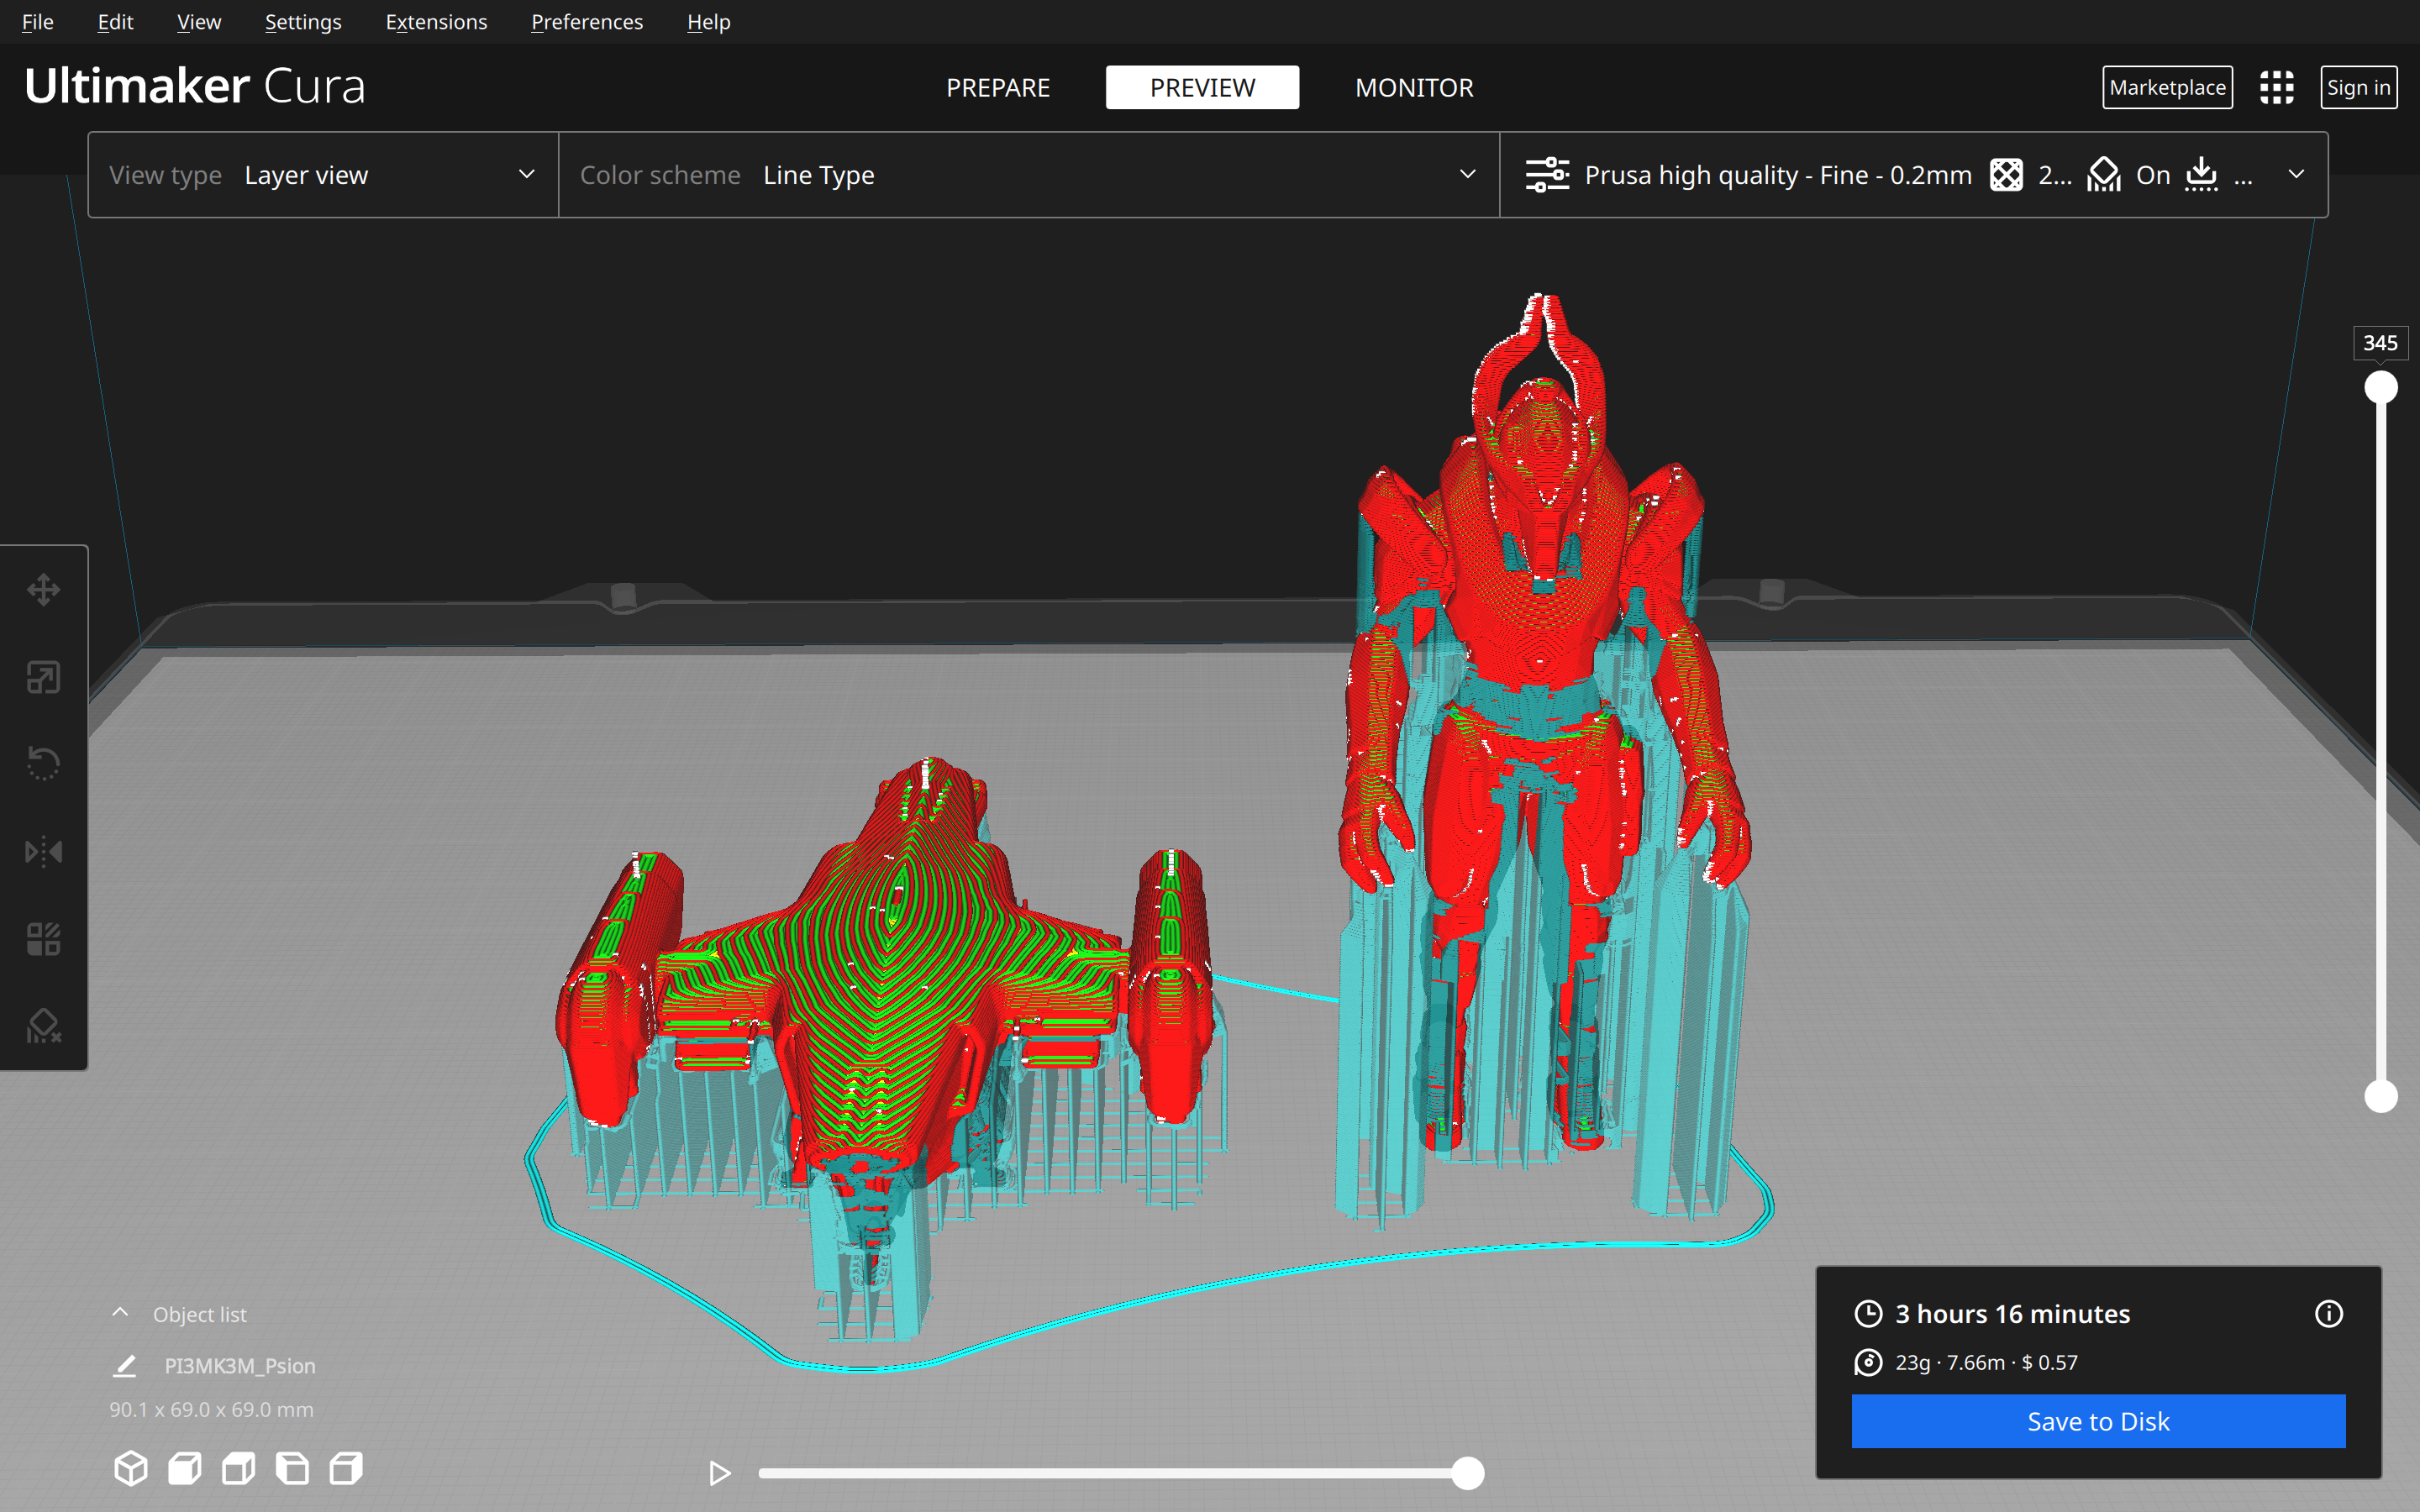Click the Ultimaker Cura logo
The height and width of the screenshot is (1512, 2420).
195,87
